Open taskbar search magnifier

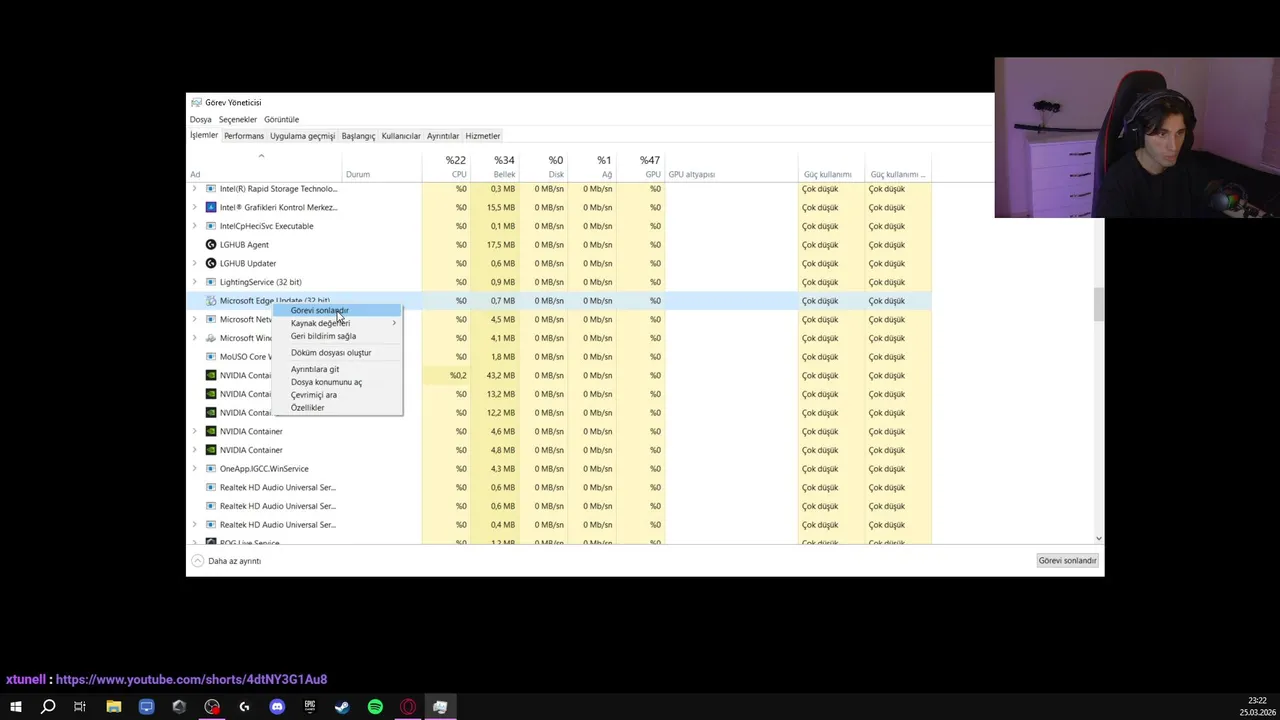click(48, 707)
